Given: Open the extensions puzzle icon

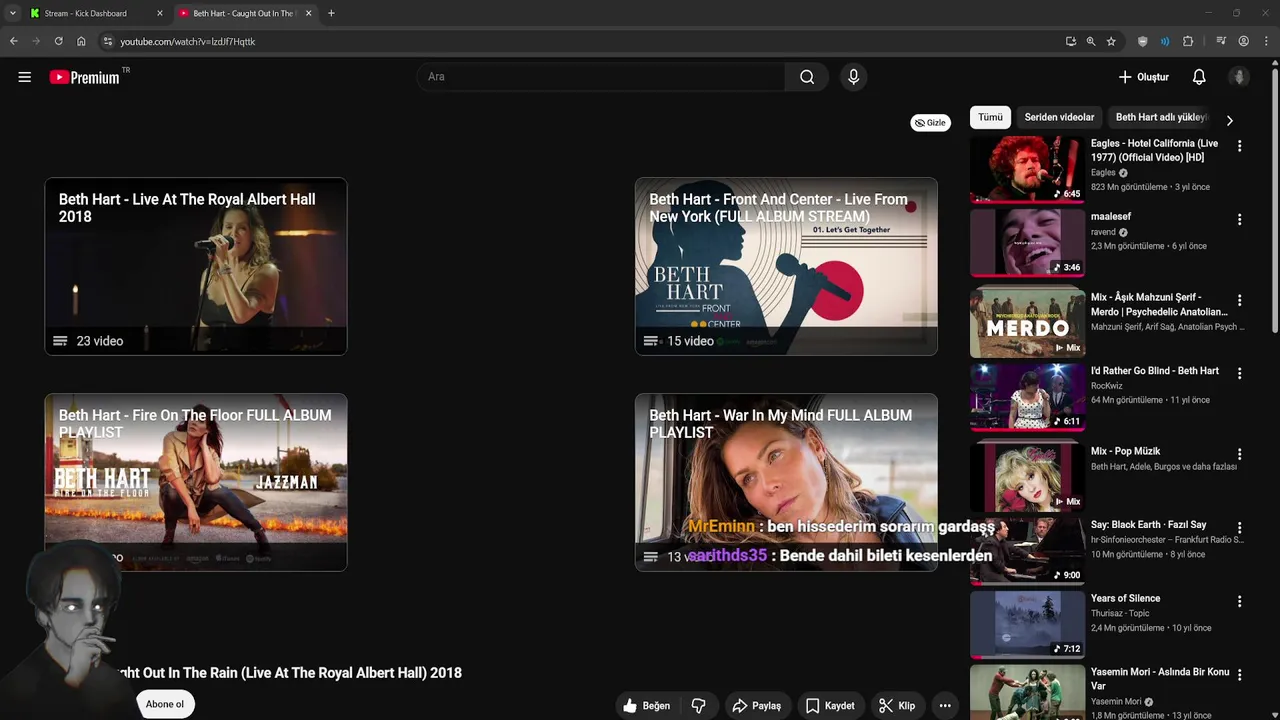Looking at the screenshot, I should (x=1188, y=41).
